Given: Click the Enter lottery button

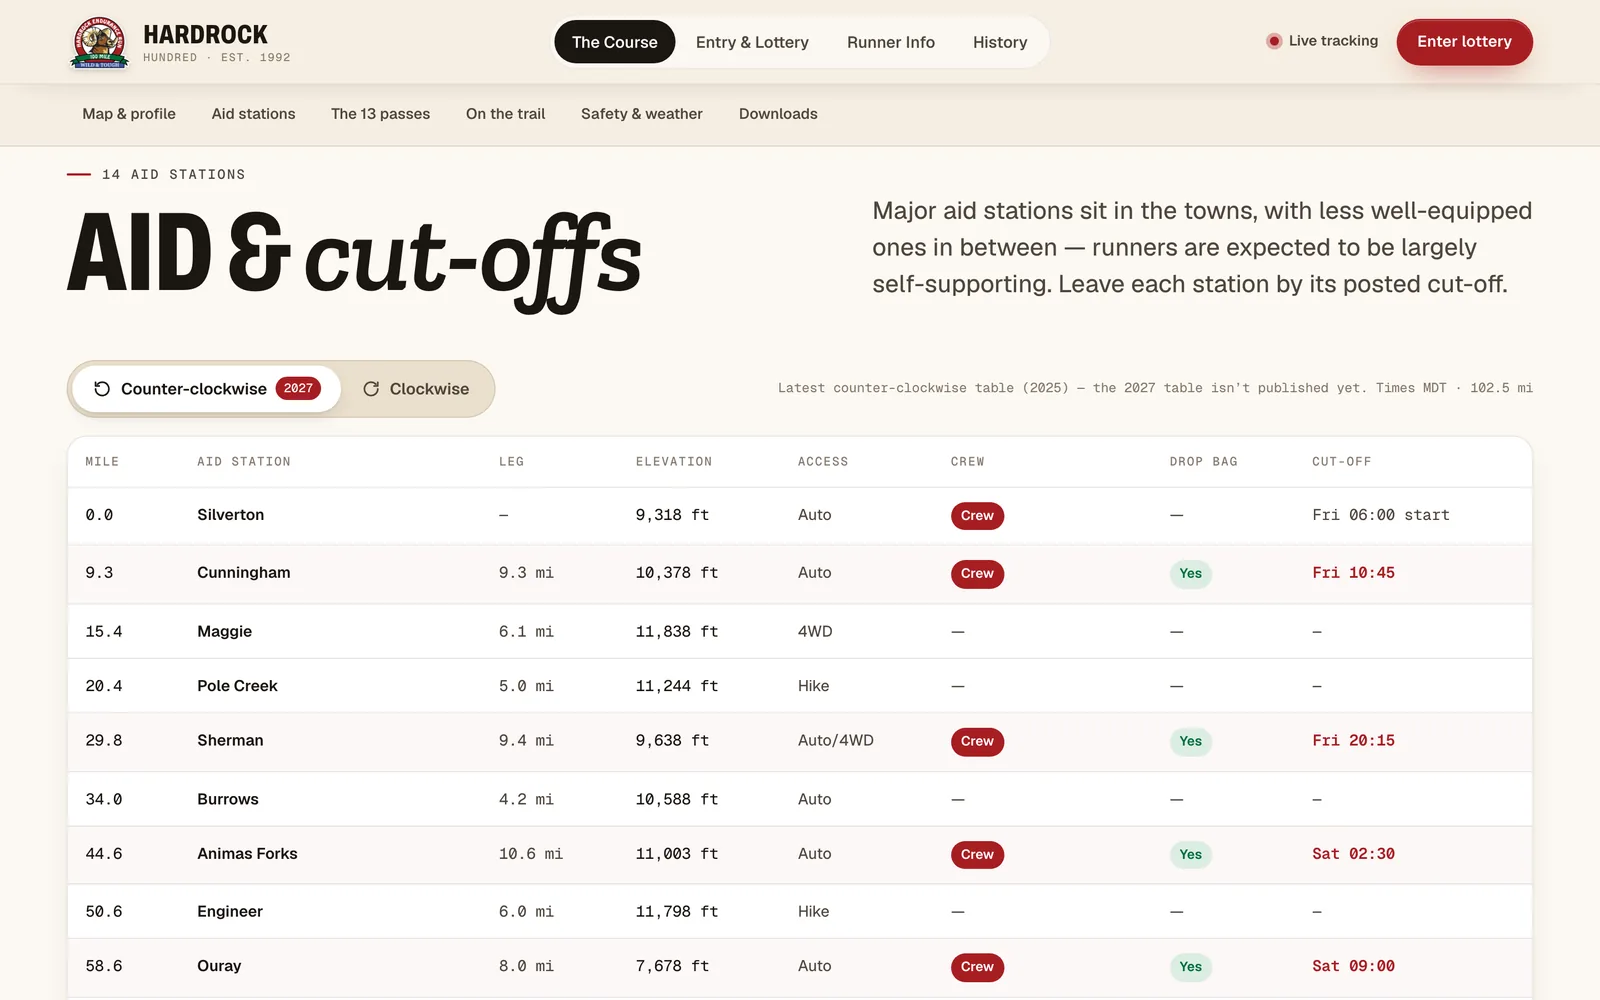Looking at the screenshot, I should 1464,42.
